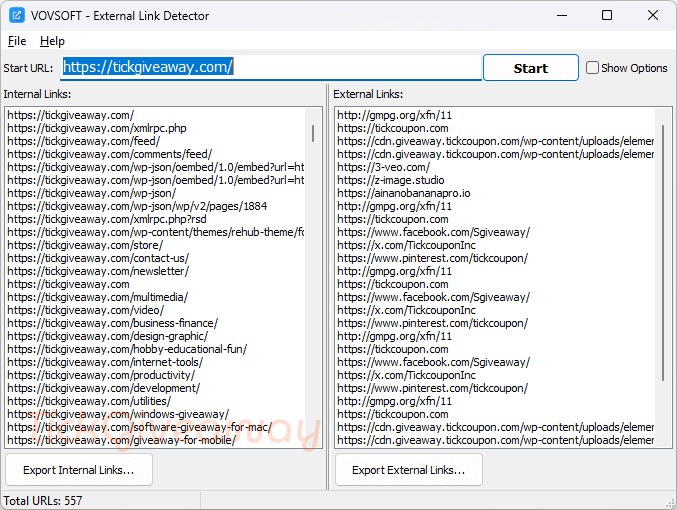
Task: Click the VOVSOFT app icon in title bar
Action: pos(17,16)
